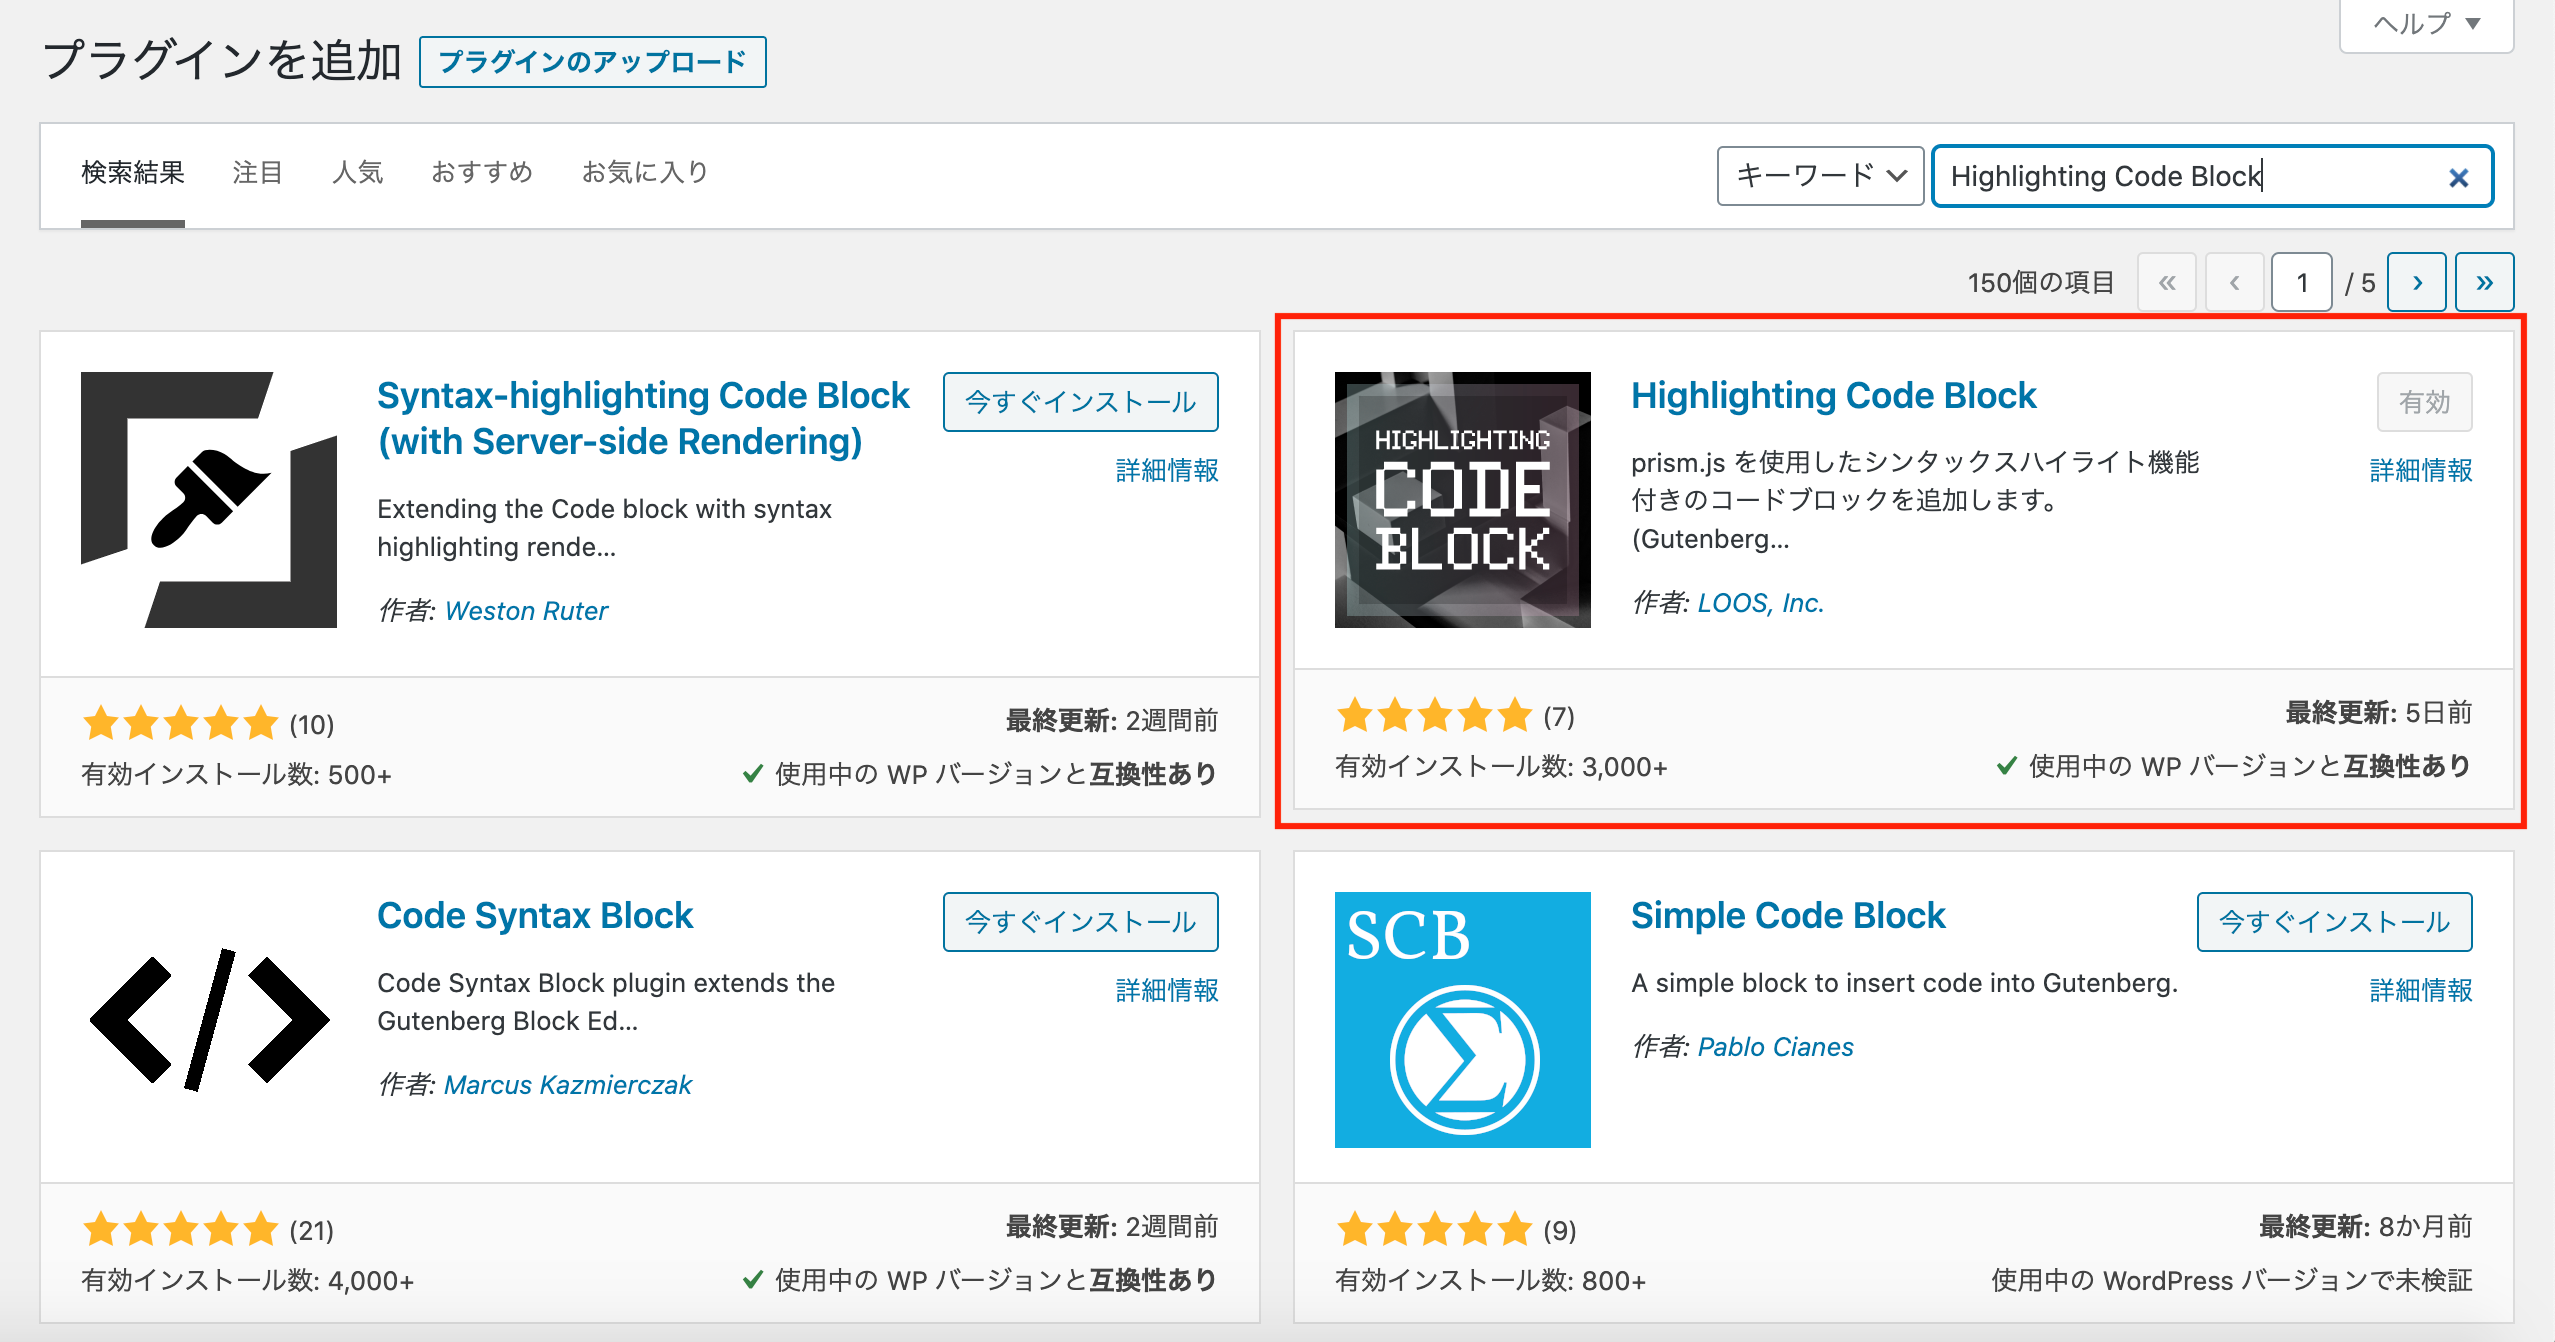Click the current page number field
This screenshot has width=2555, height=1342.
(x=2302, y=283)
